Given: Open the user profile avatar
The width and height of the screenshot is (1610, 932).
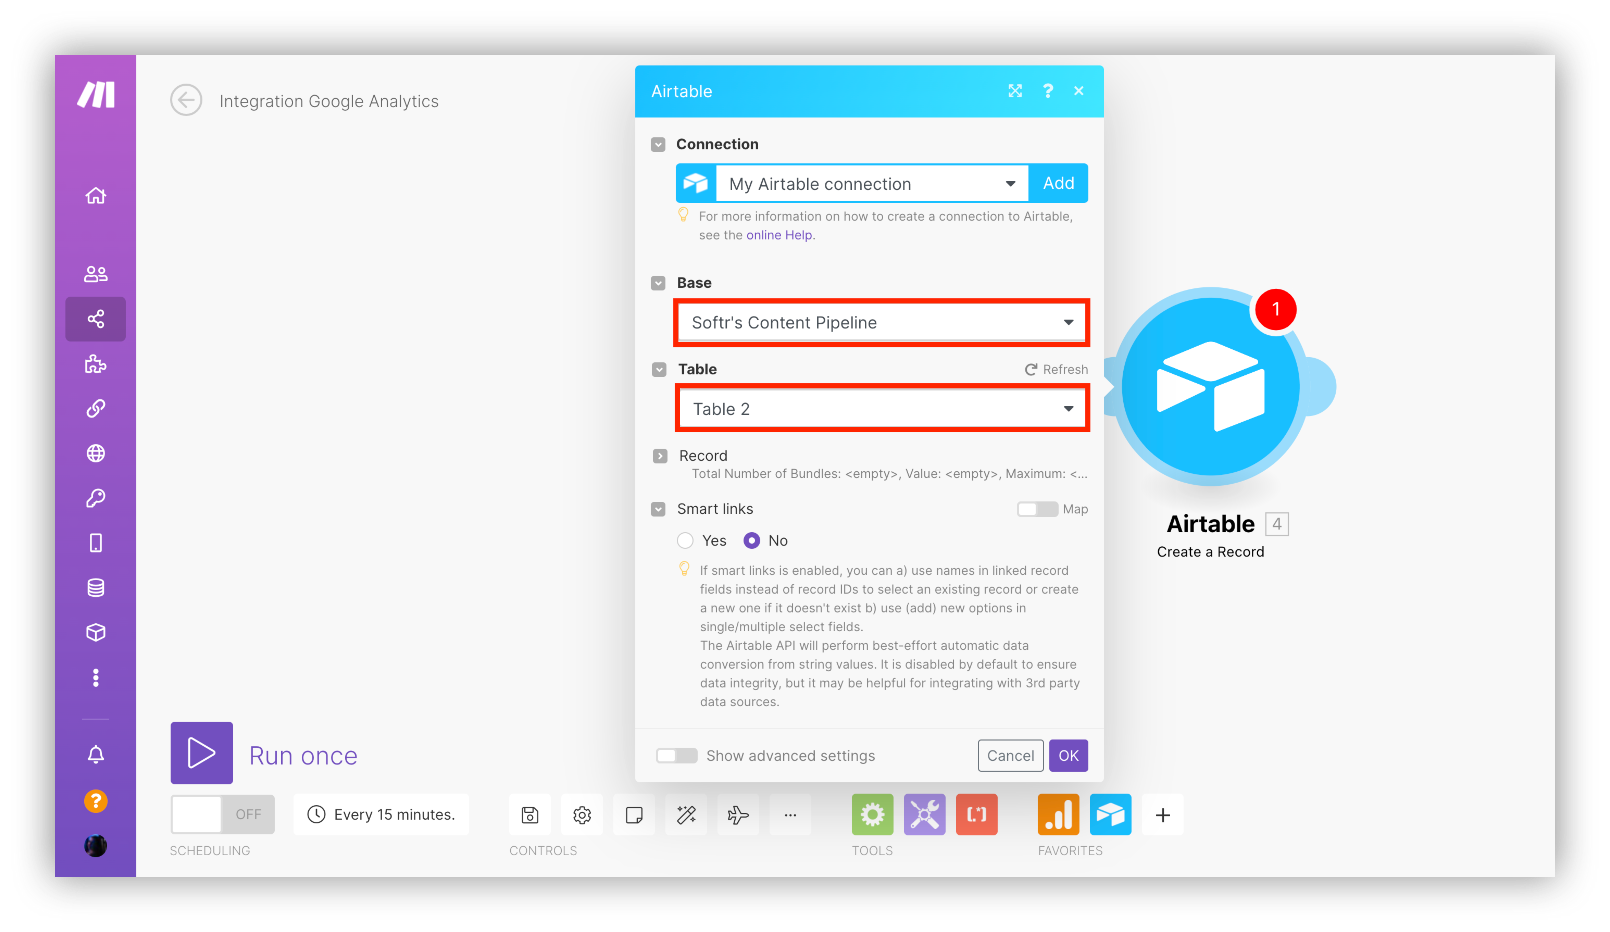Looking at the screenshot, I should click(x=96, y=846).
